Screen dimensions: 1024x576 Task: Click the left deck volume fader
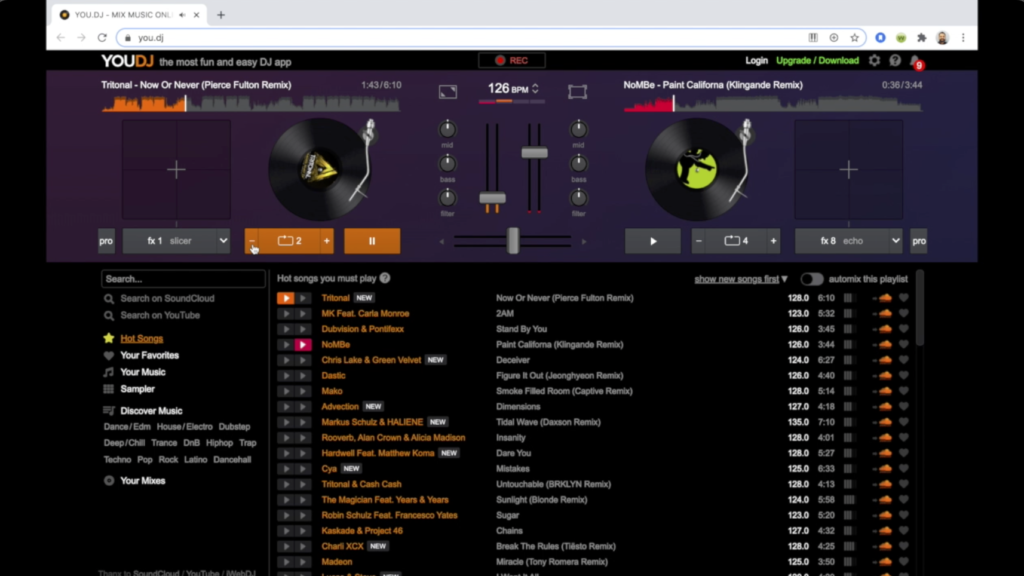pyautogui.click(x=492, y=197)
